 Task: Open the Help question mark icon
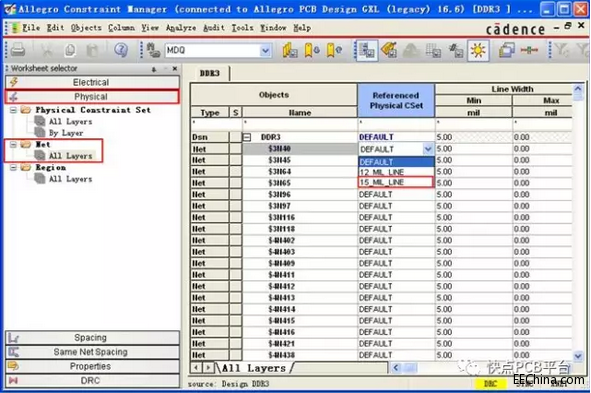[x=121, y=50]
